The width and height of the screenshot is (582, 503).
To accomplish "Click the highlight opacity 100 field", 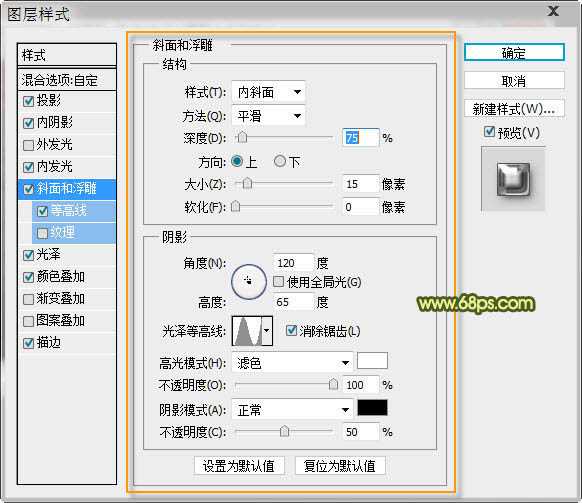I will tap(360, 385).
